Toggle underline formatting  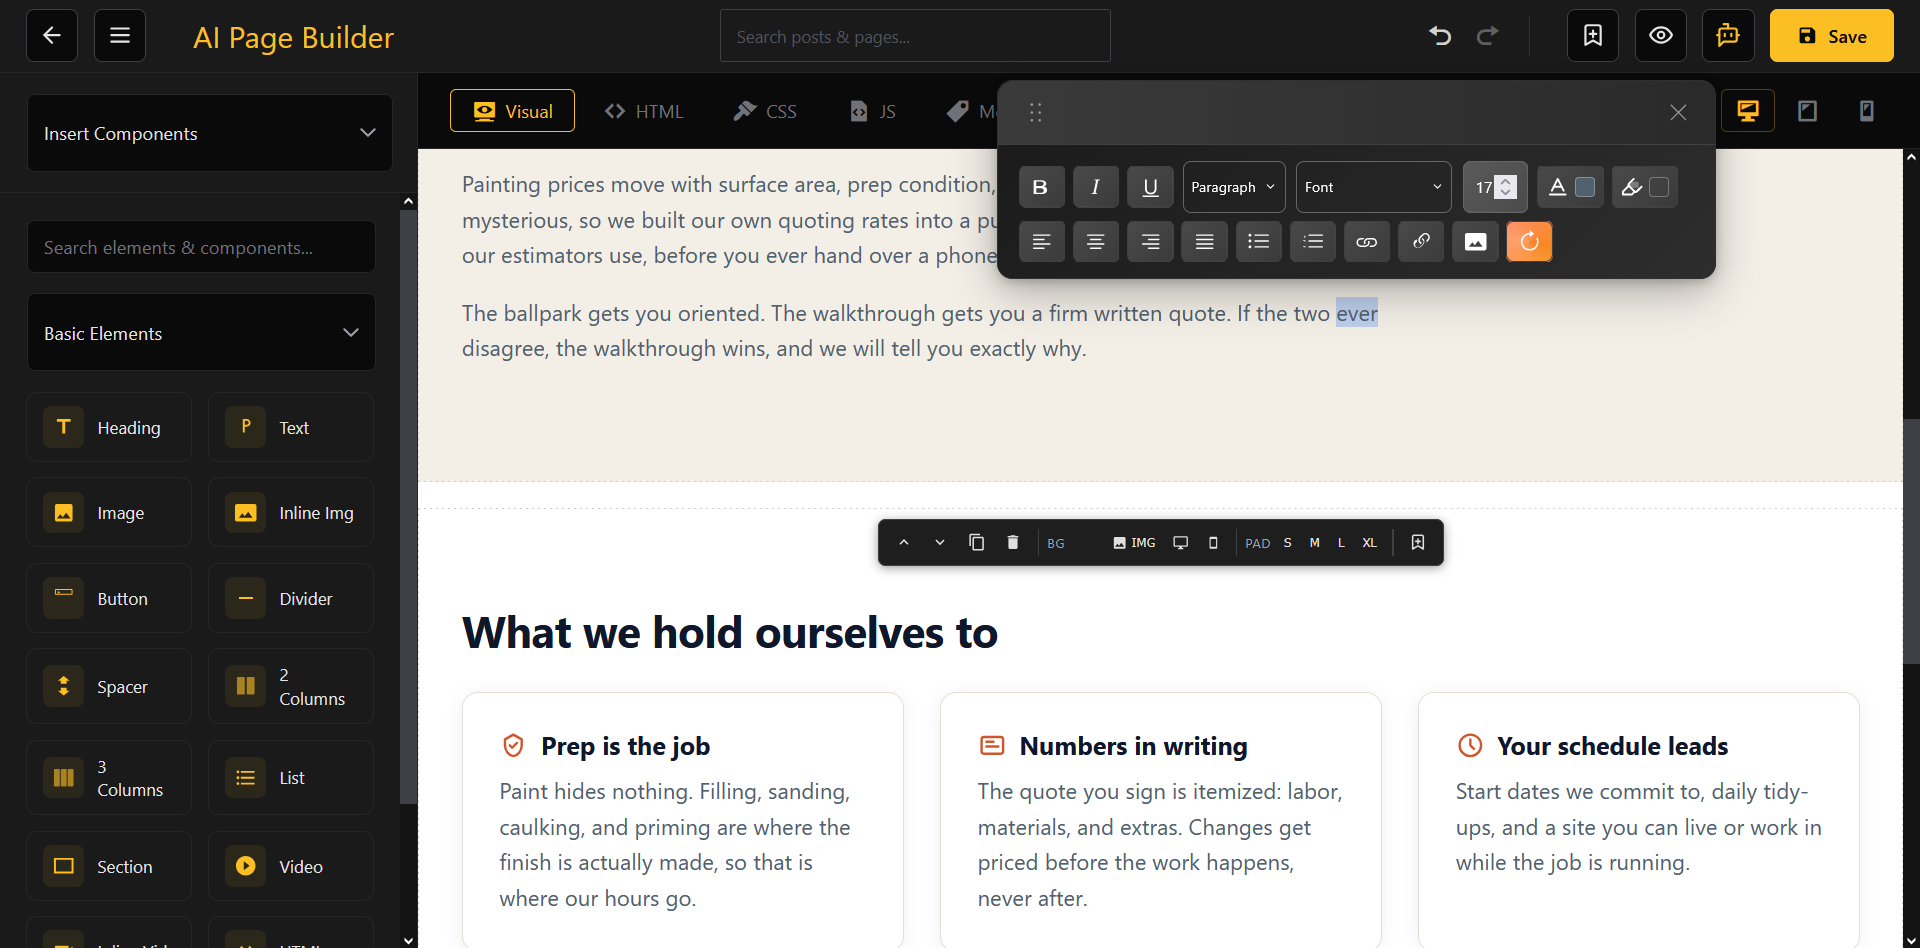point(1151,187)
